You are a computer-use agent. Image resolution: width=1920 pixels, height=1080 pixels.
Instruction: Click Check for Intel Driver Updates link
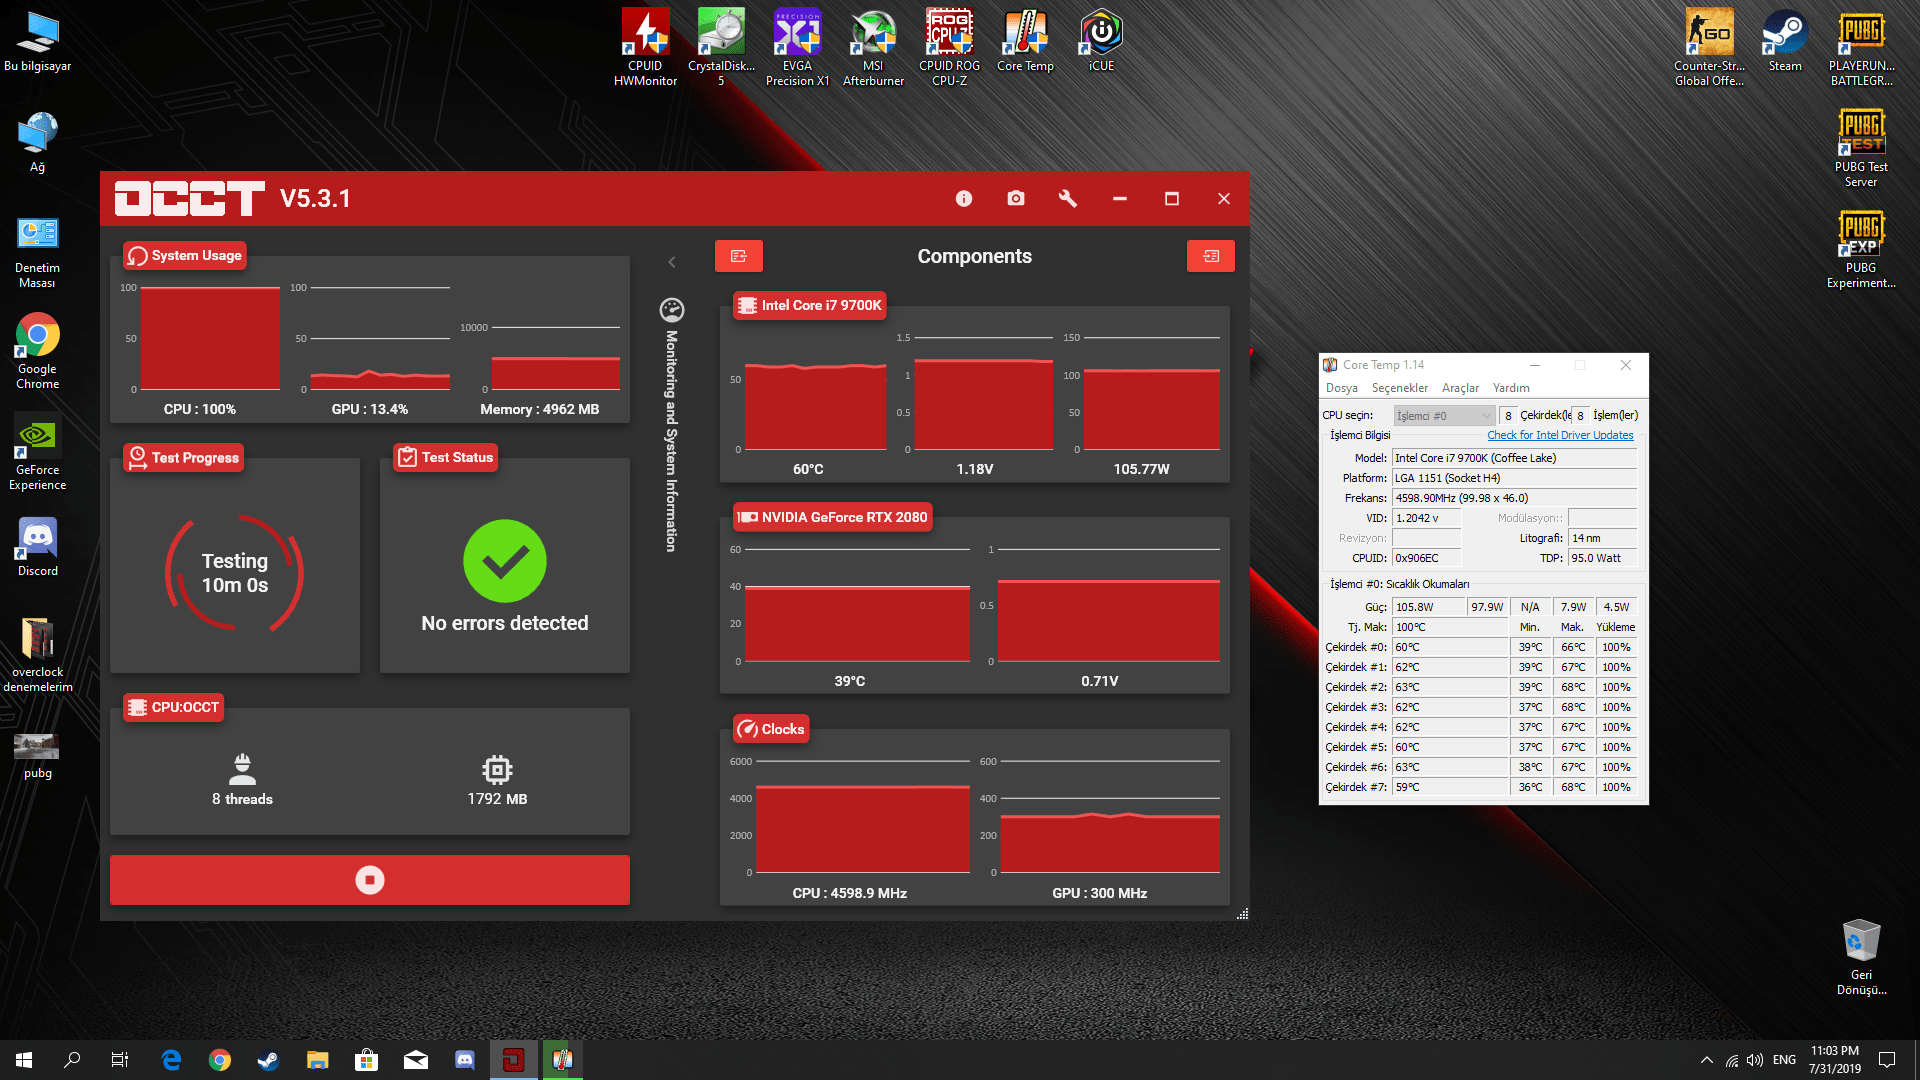point(1559,435)
